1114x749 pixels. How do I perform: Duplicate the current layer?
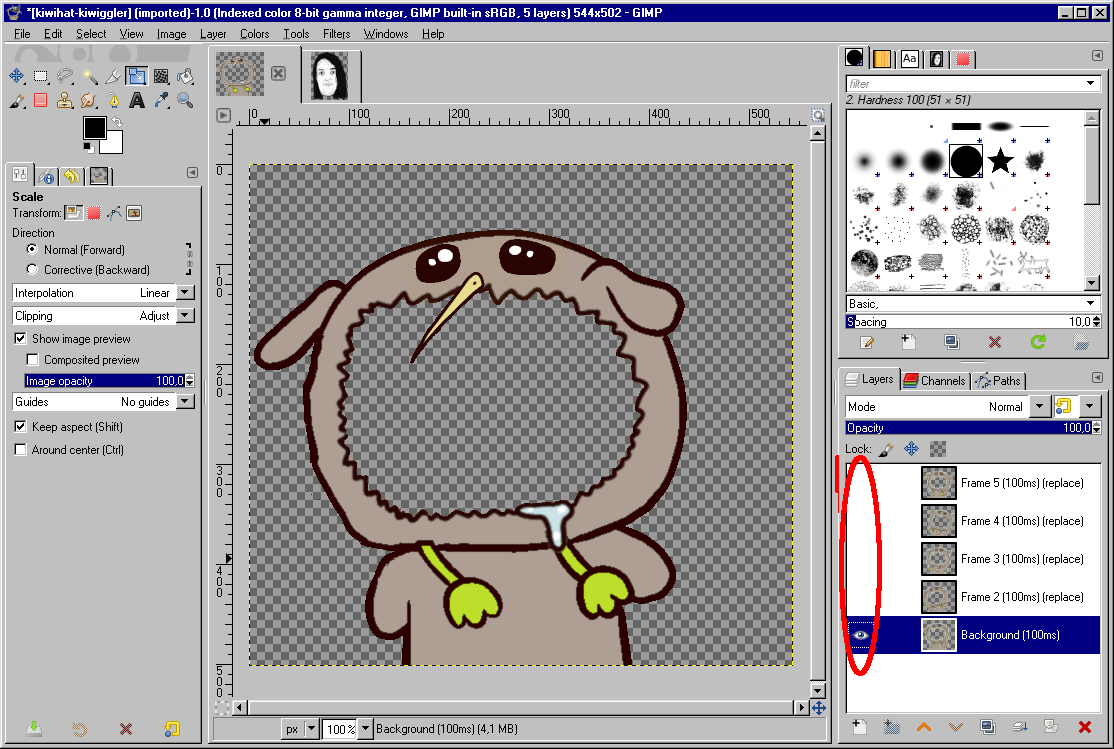point(988,727)
